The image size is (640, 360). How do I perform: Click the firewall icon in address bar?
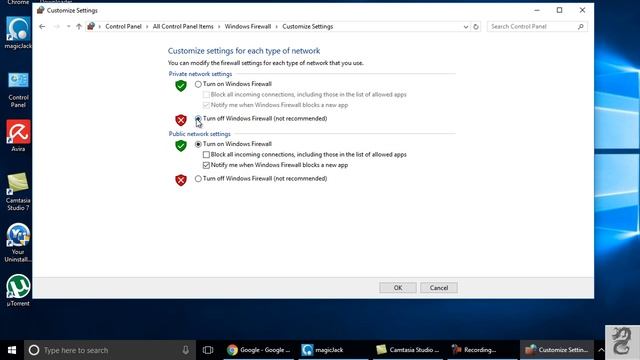91,27
